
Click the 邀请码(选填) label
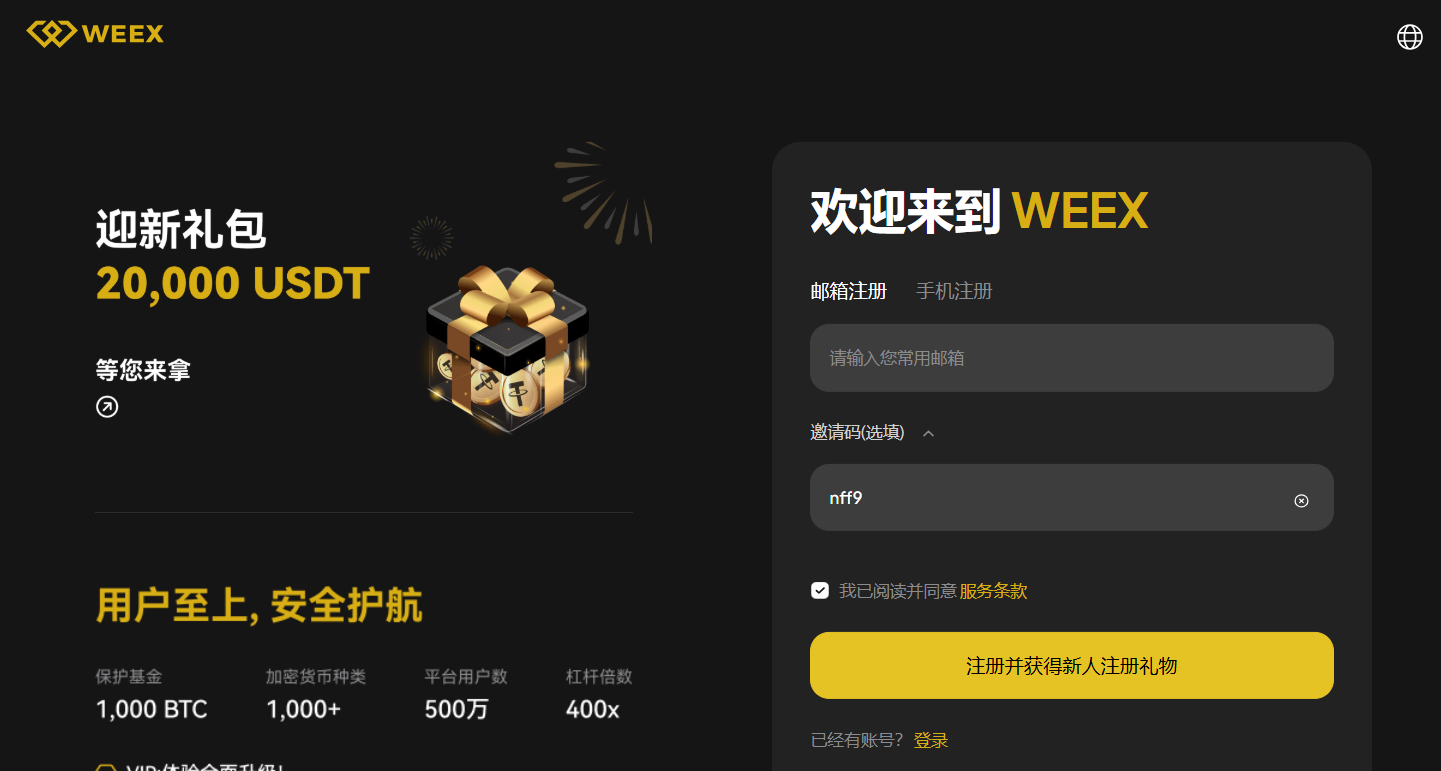coord(857,432)
